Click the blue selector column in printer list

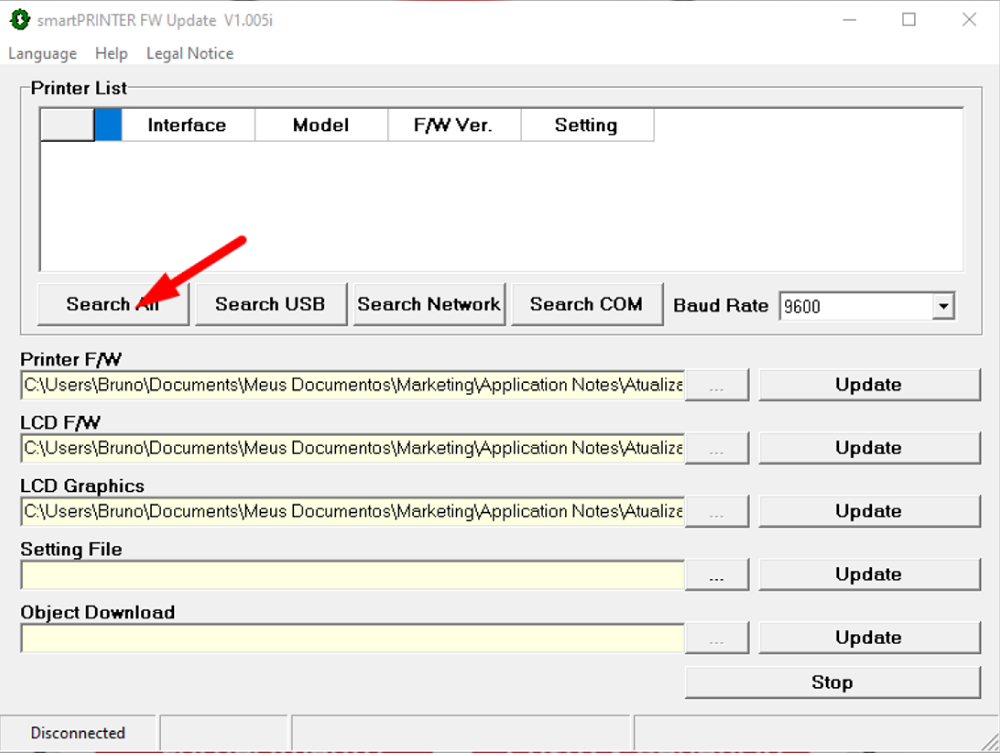(x=108, y=126)
